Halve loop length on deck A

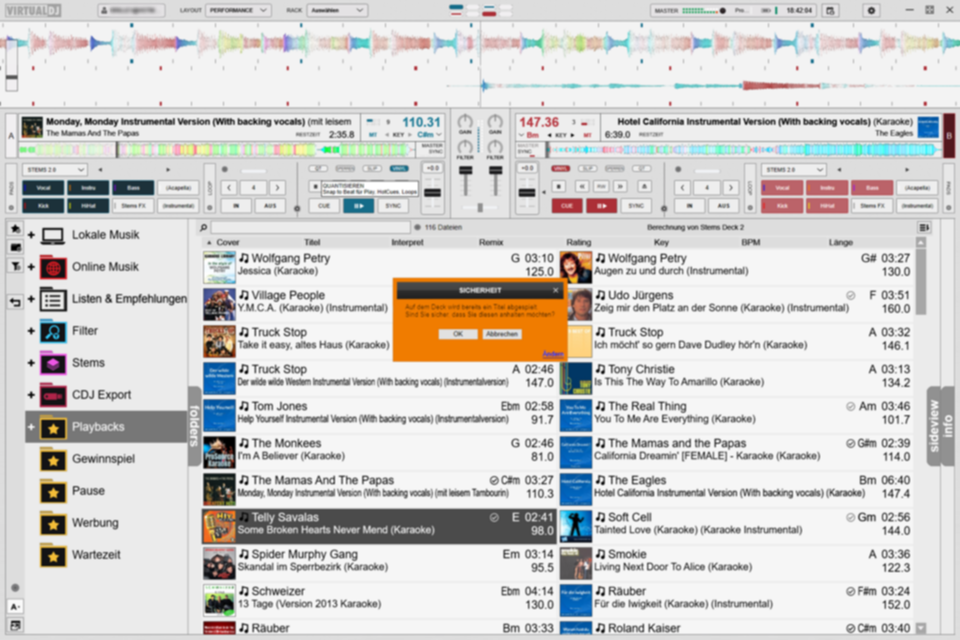(229, 187)
